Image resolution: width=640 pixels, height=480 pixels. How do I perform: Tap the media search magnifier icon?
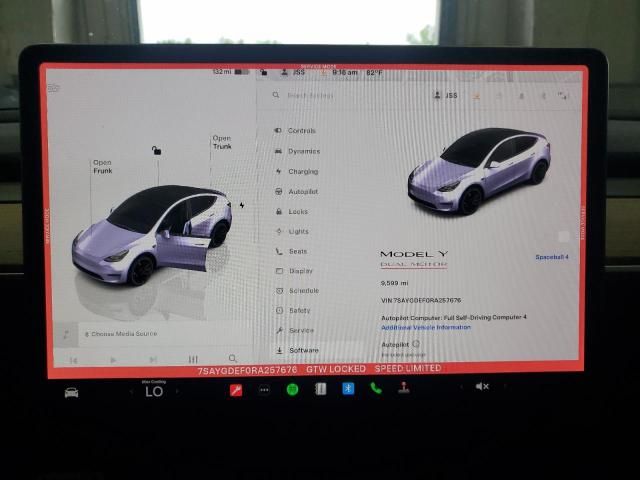click(x=232, y=359)
